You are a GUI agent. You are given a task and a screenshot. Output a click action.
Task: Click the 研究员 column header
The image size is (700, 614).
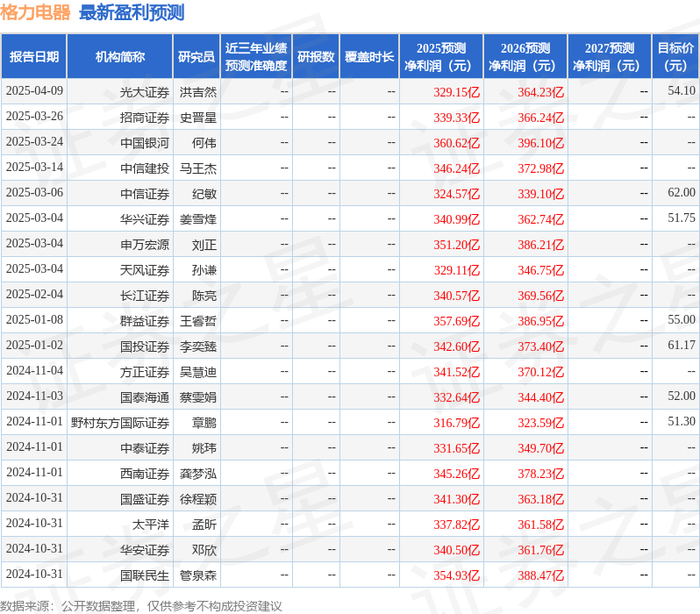(196, 57)
